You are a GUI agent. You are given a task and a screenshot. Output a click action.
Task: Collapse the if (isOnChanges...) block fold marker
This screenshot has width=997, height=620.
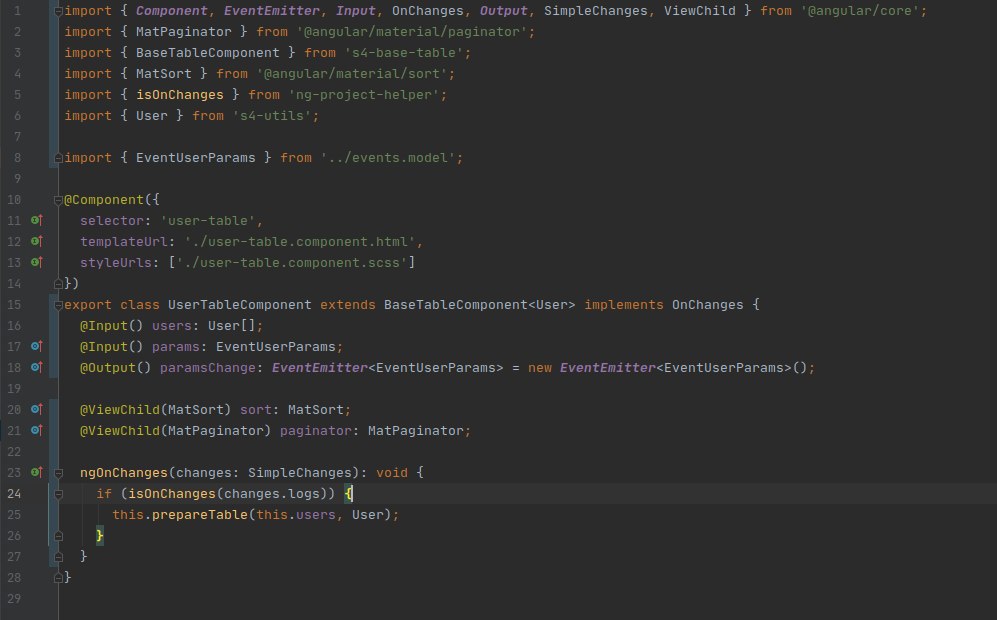[x=58, y=493]
